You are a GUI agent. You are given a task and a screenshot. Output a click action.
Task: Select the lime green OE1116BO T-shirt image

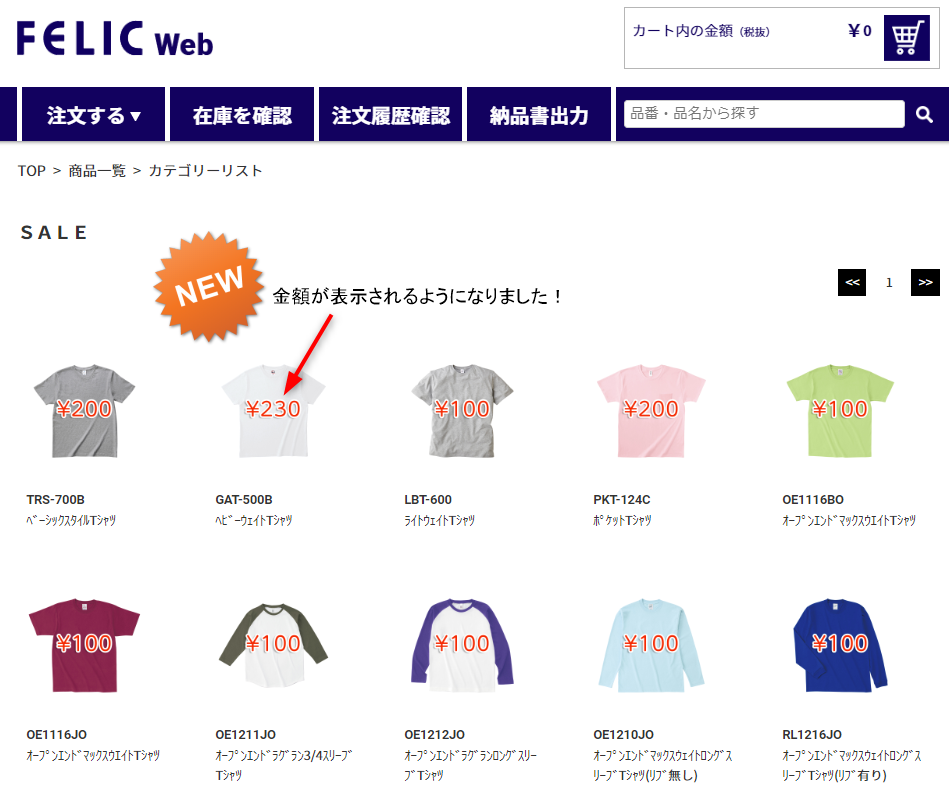click(x=840, y=411)
